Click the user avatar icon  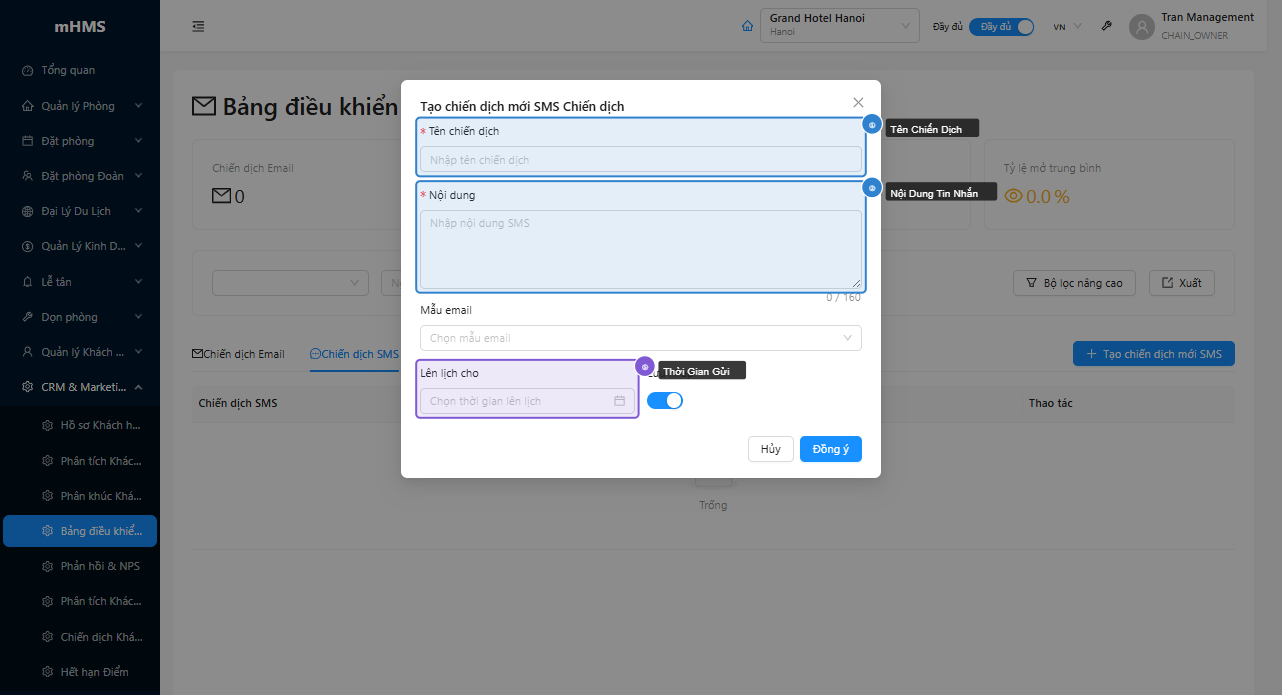click(x=1141, y=27)
